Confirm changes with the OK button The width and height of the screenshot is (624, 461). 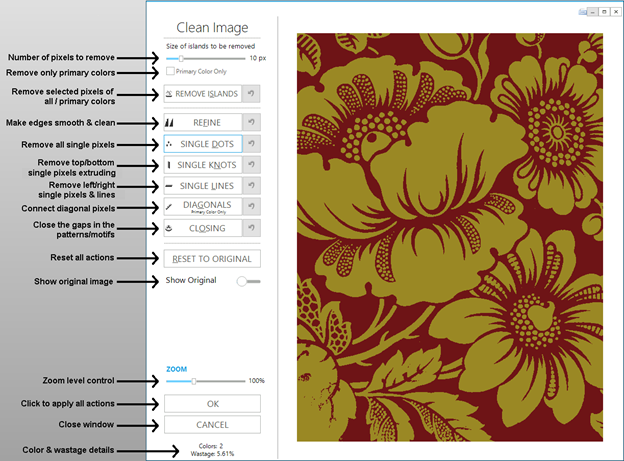(x=212, y=403)
